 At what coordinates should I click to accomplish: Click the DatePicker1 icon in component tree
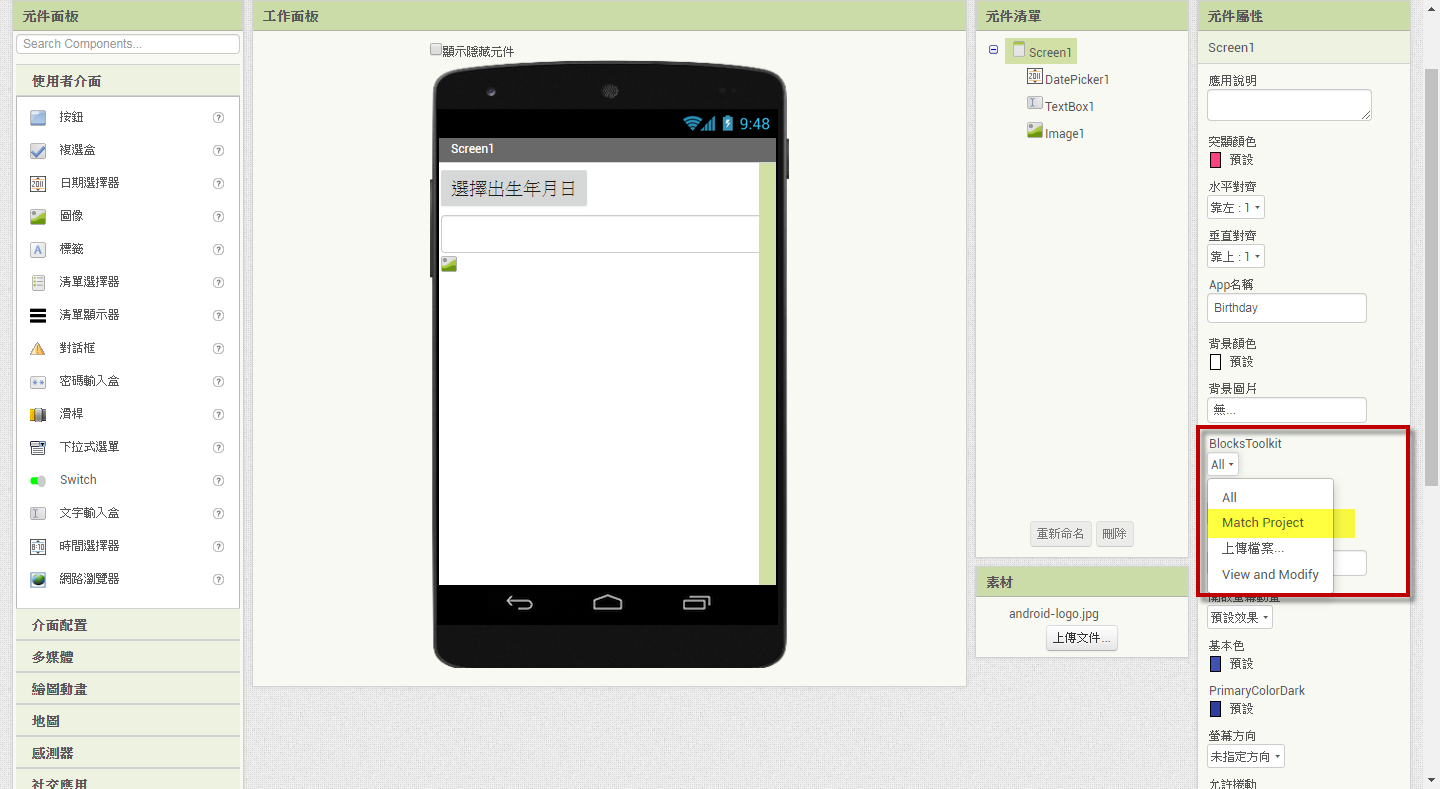coord(1035,77)
